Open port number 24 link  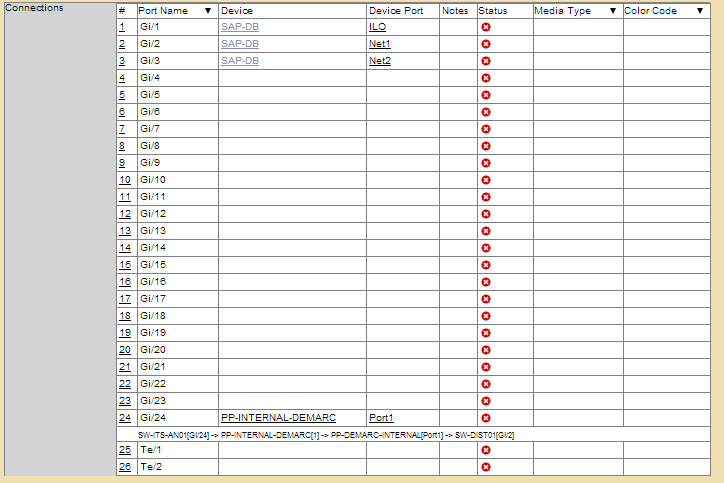click(125, 417)
